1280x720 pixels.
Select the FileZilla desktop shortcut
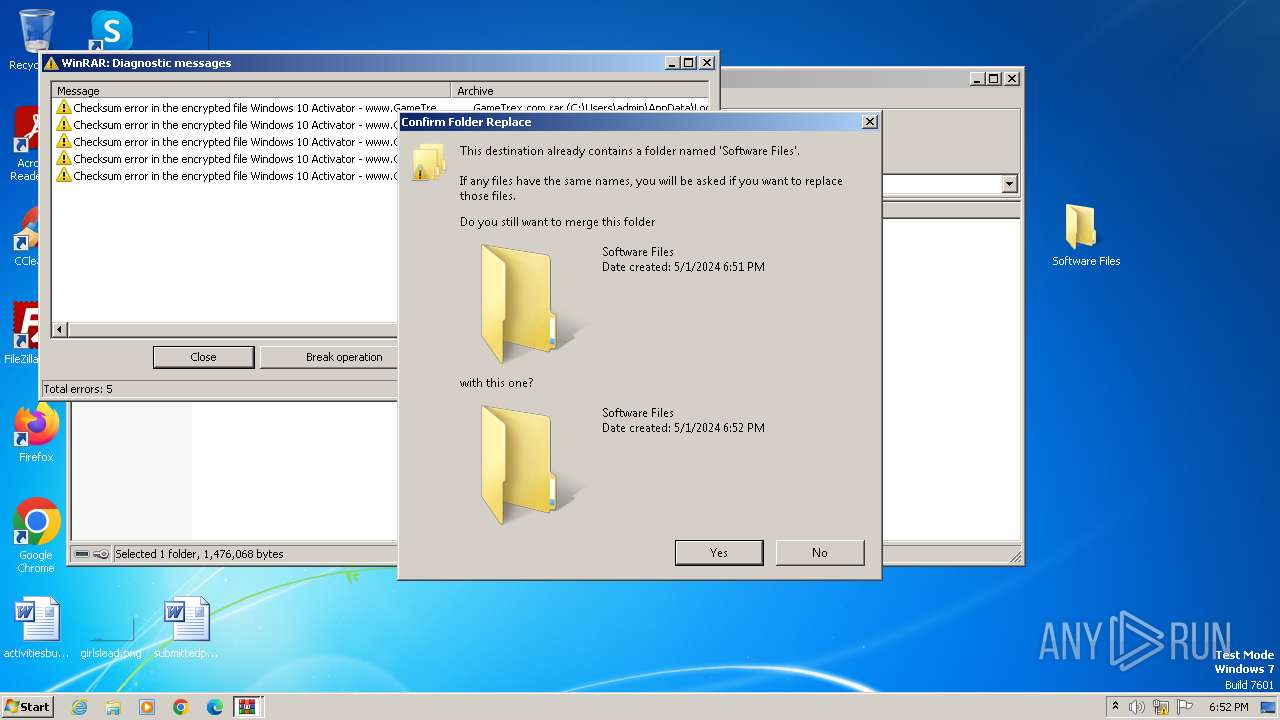(25, 333)
